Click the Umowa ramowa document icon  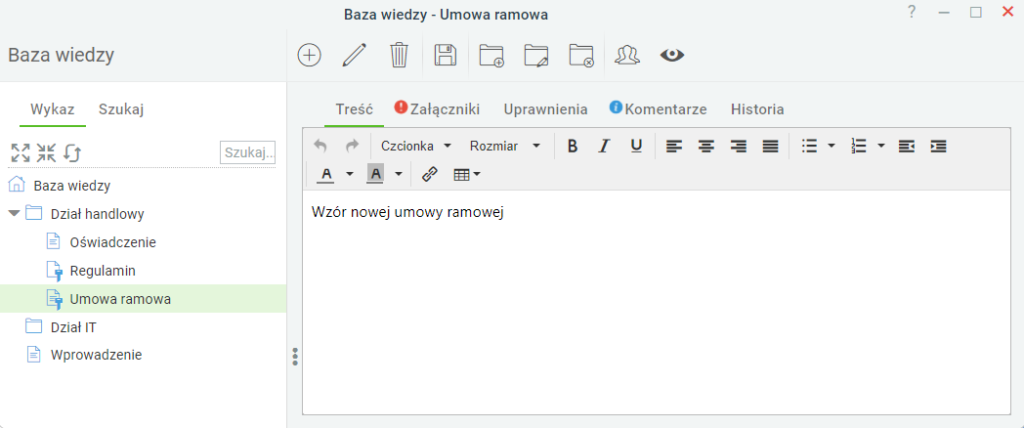coord(54,299)
